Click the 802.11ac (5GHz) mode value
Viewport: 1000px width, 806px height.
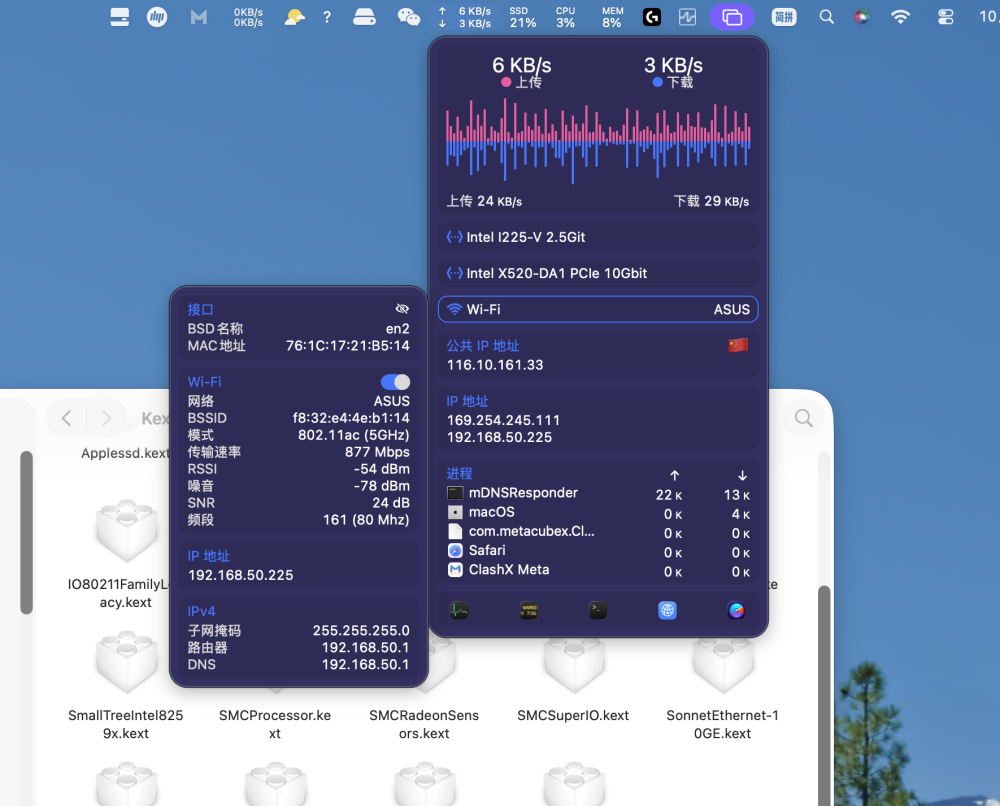[353, 435]
